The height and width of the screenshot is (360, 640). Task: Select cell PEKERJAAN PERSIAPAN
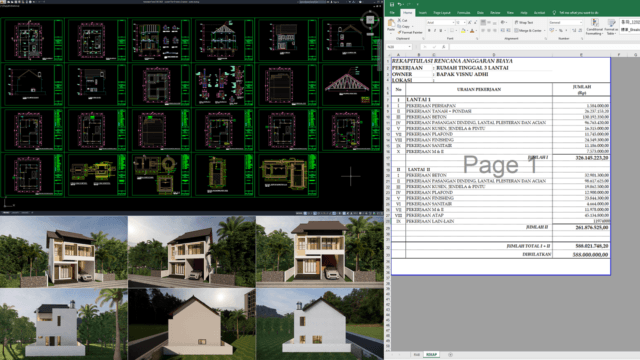[x=431, y=105]
